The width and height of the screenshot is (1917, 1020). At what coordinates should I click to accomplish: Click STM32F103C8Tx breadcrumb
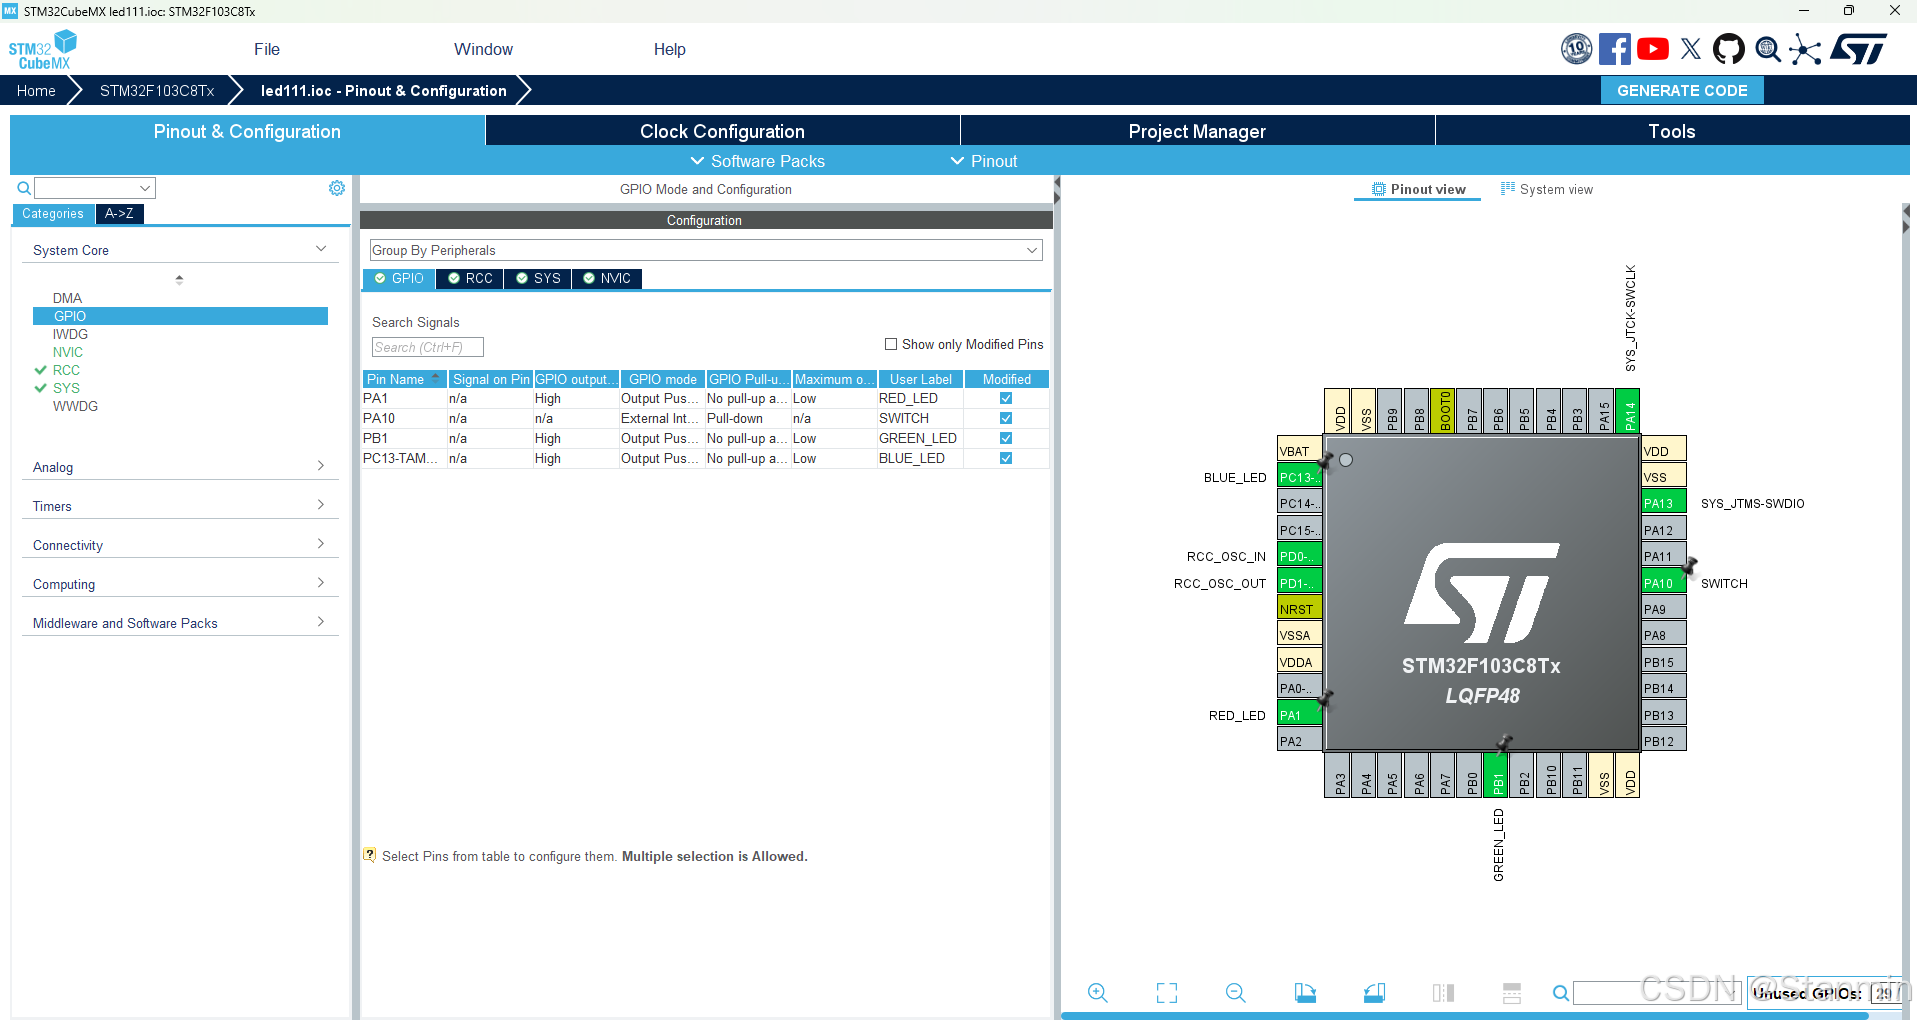(x=157, y=90)
